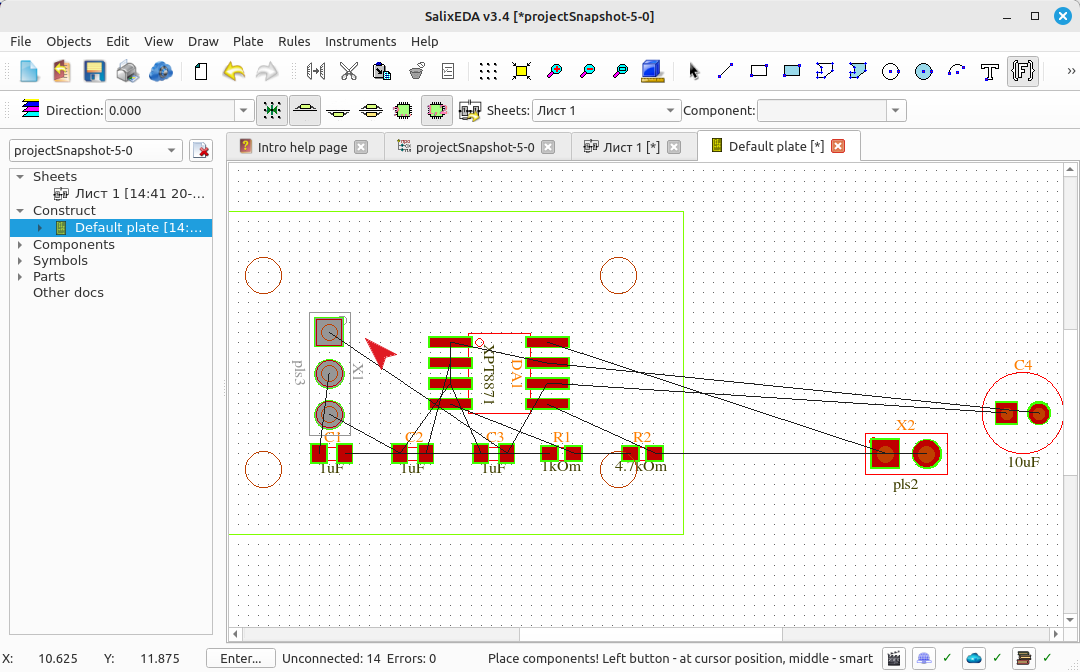Click the save floppy disk icon
Screen dimensions: 1080x672
(94, 71)
